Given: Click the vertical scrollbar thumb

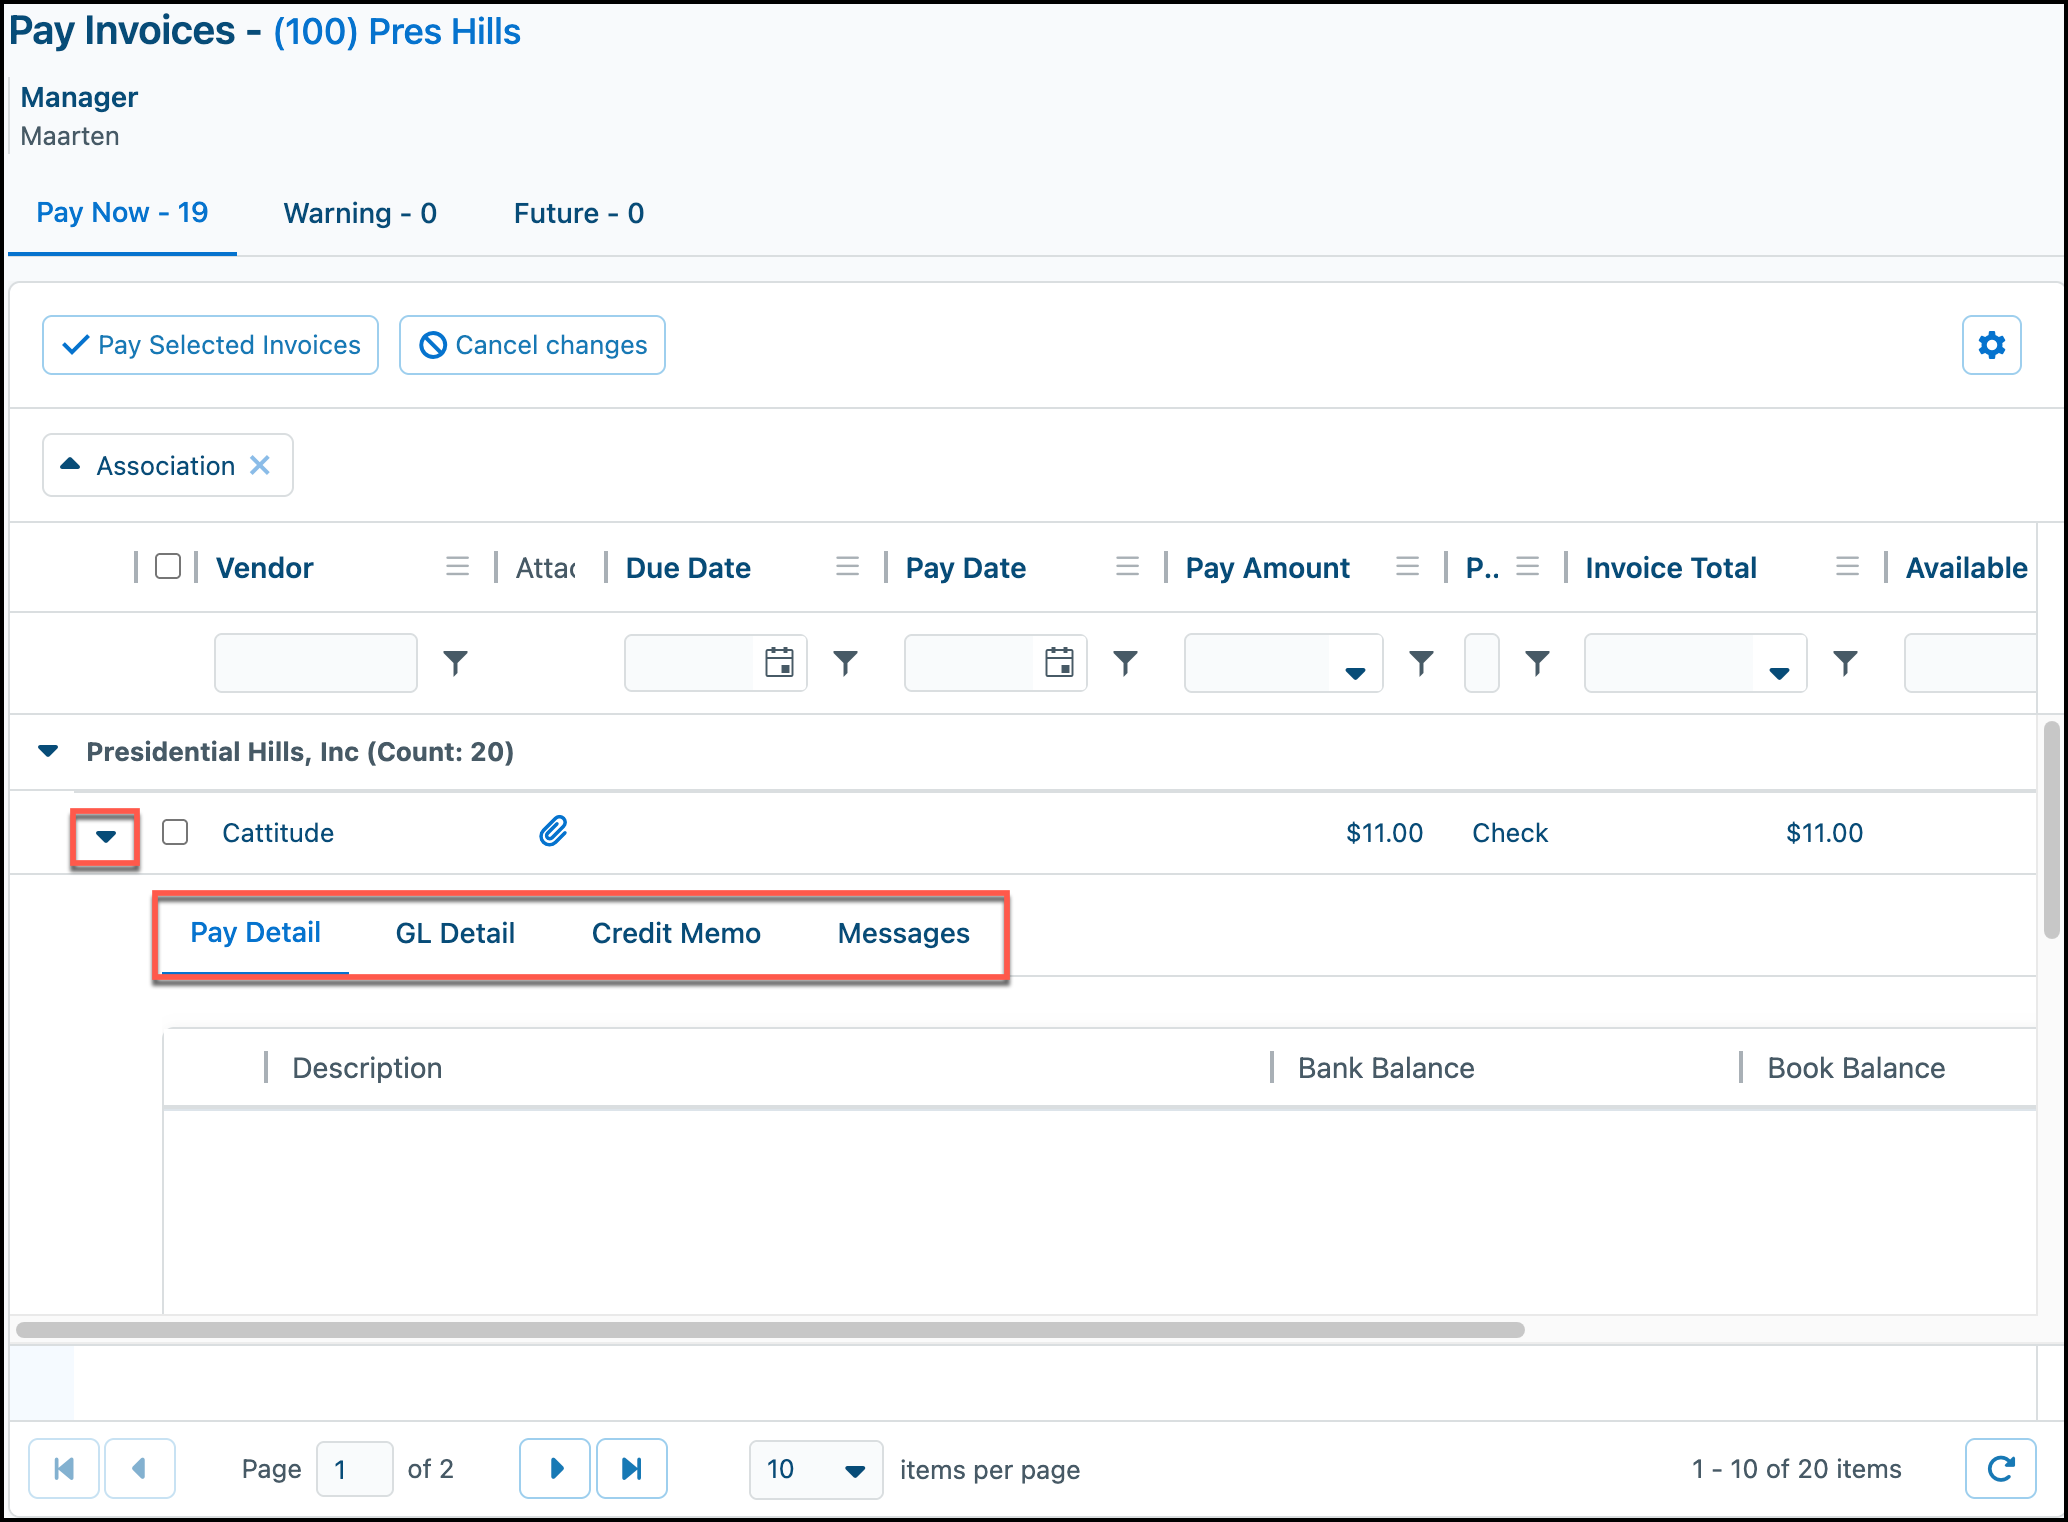Looking at the screenshot, I should [2051, 829].
